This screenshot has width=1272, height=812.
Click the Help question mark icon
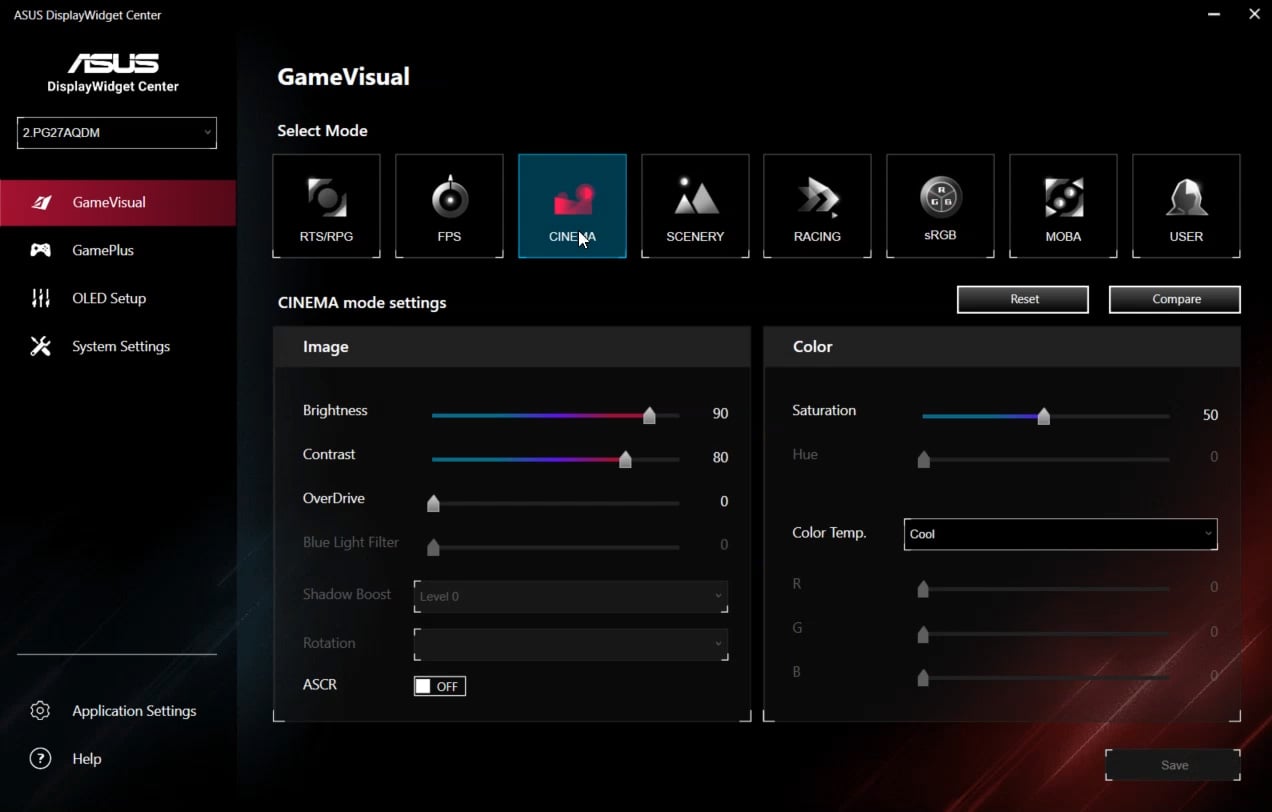(40, 759)
